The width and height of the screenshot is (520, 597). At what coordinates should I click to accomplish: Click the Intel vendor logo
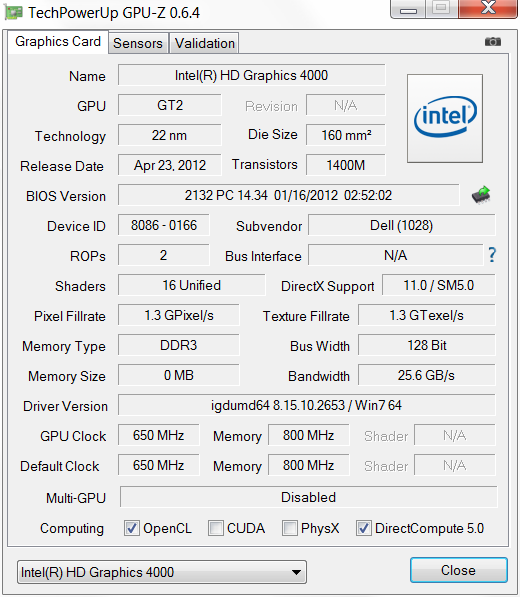click(x=445, y=118)
